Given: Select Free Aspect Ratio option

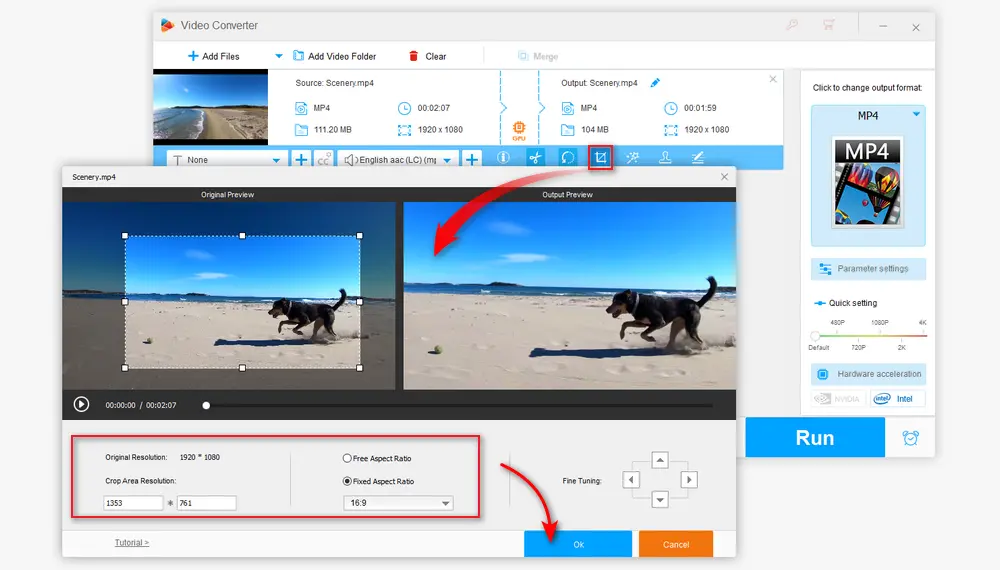Looking at the screenshot, I should pos(347,459).
